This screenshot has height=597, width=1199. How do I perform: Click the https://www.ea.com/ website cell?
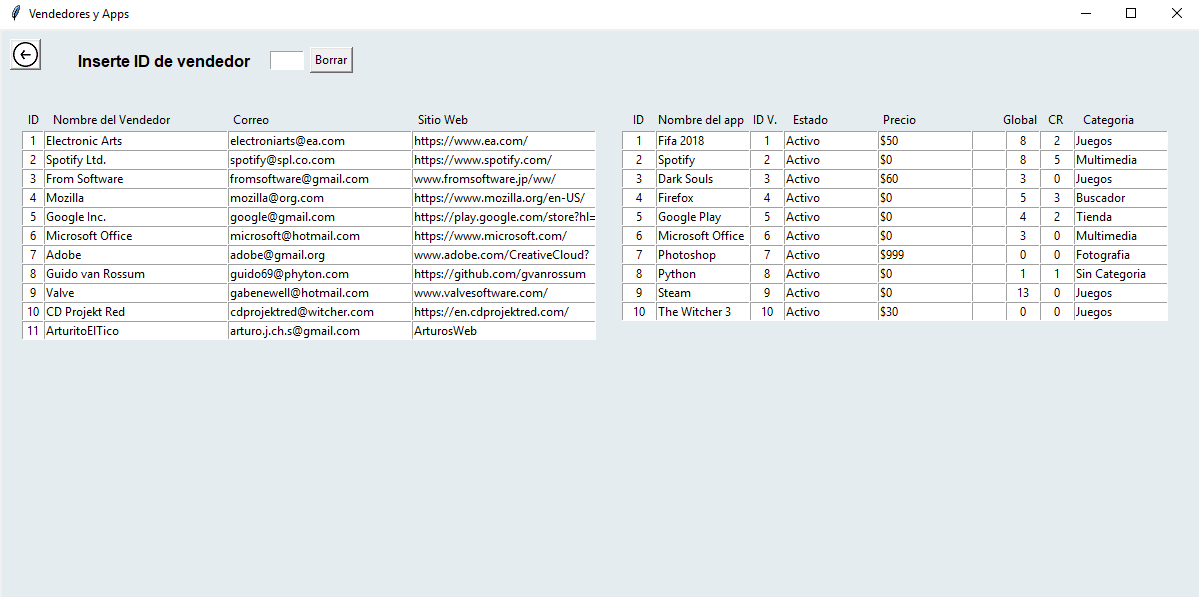[x=504, y=141]
